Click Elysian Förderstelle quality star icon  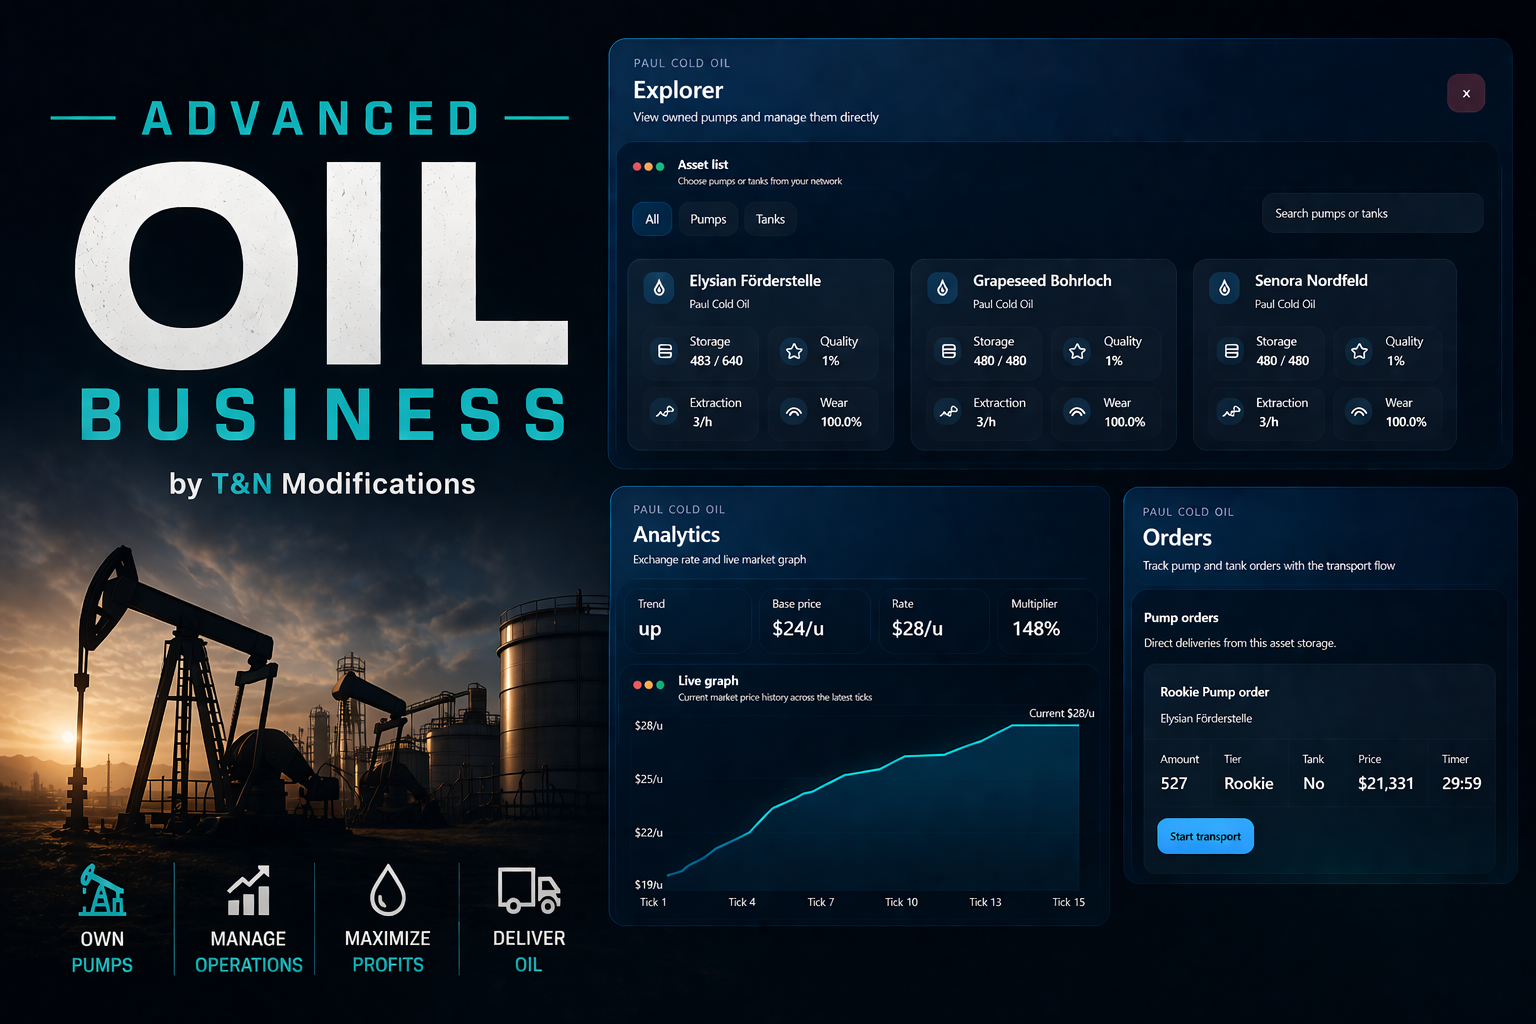tap(794, 351)
